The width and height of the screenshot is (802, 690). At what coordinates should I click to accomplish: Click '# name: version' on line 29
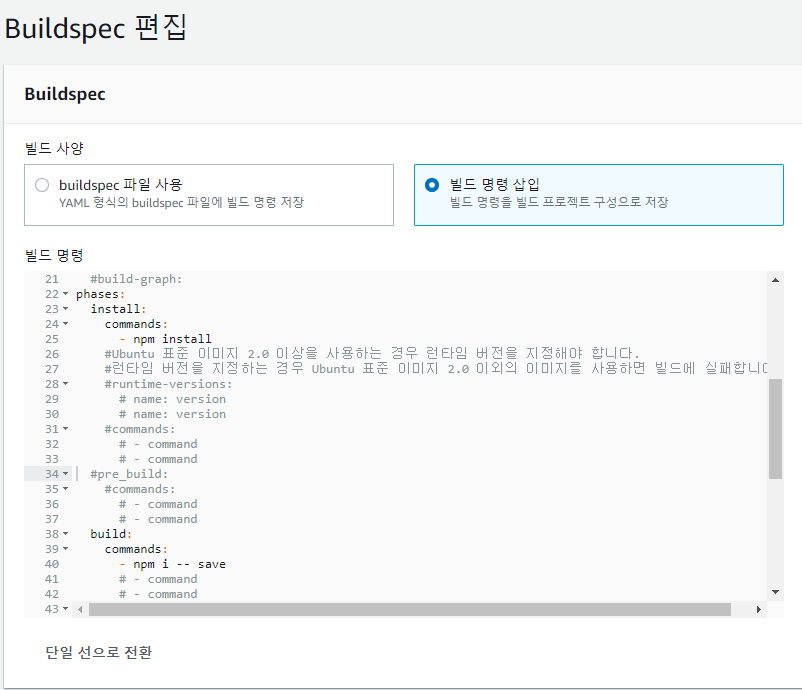tap(172, 399)
